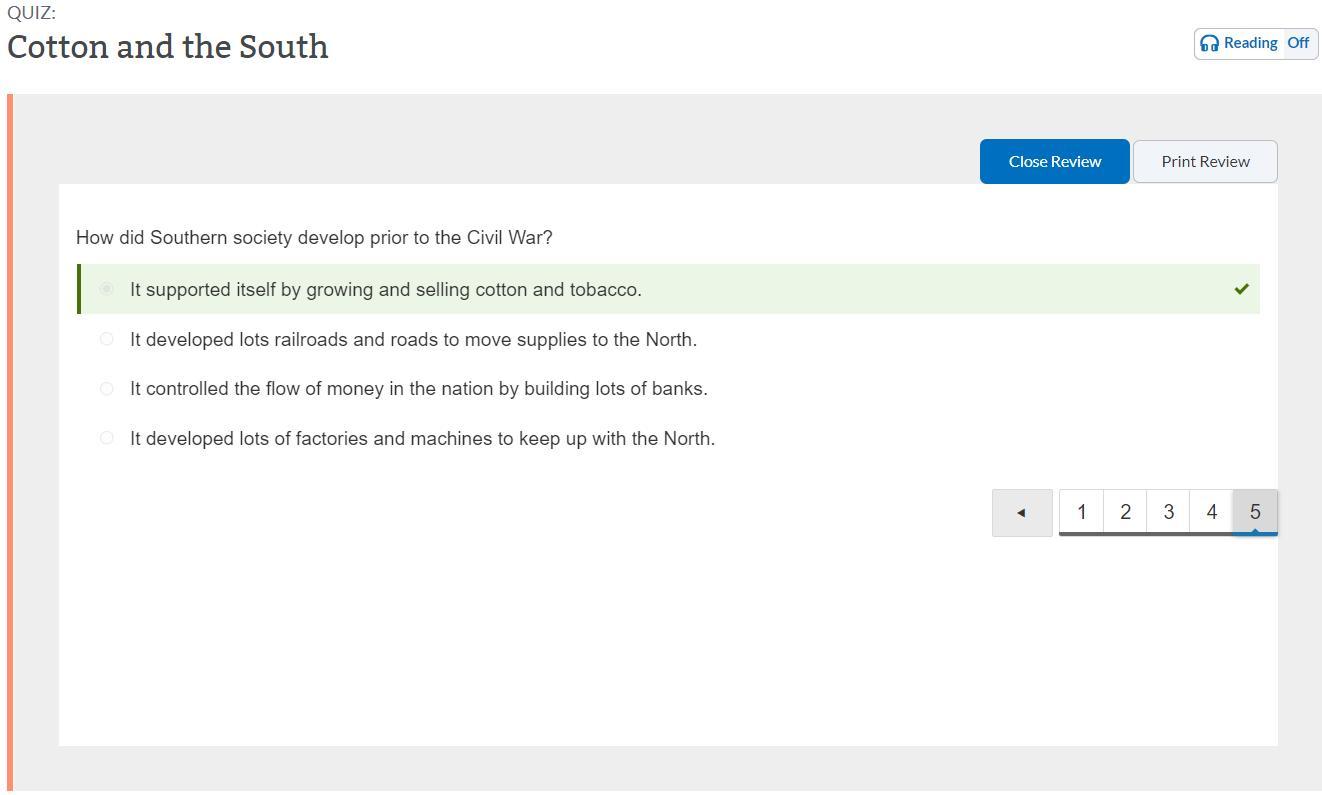Toggle the Reading Off switch
Viewport: 1322px width, 795px height.
(x=1298, y=43)
